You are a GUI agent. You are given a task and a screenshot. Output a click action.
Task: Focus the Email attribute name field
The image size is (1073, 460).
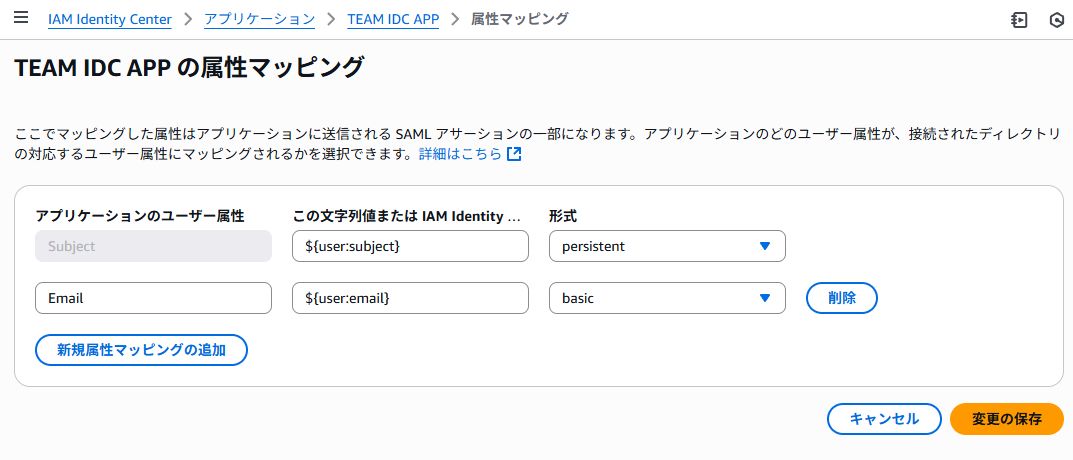[153, 298]
